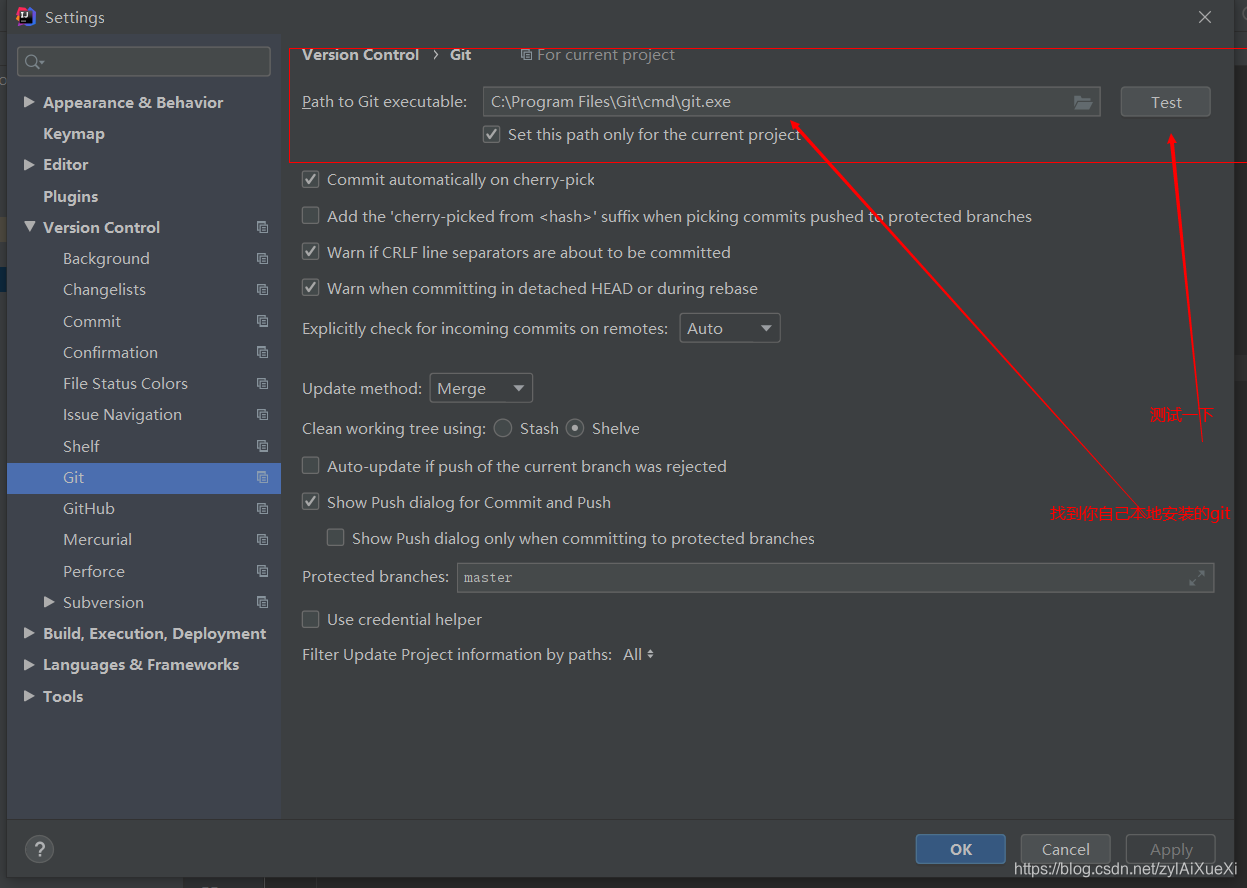Enable 'Auto-update if push of the current branch was rejected'
Viewport: 1247px width, 888px height.
point(310,466)
